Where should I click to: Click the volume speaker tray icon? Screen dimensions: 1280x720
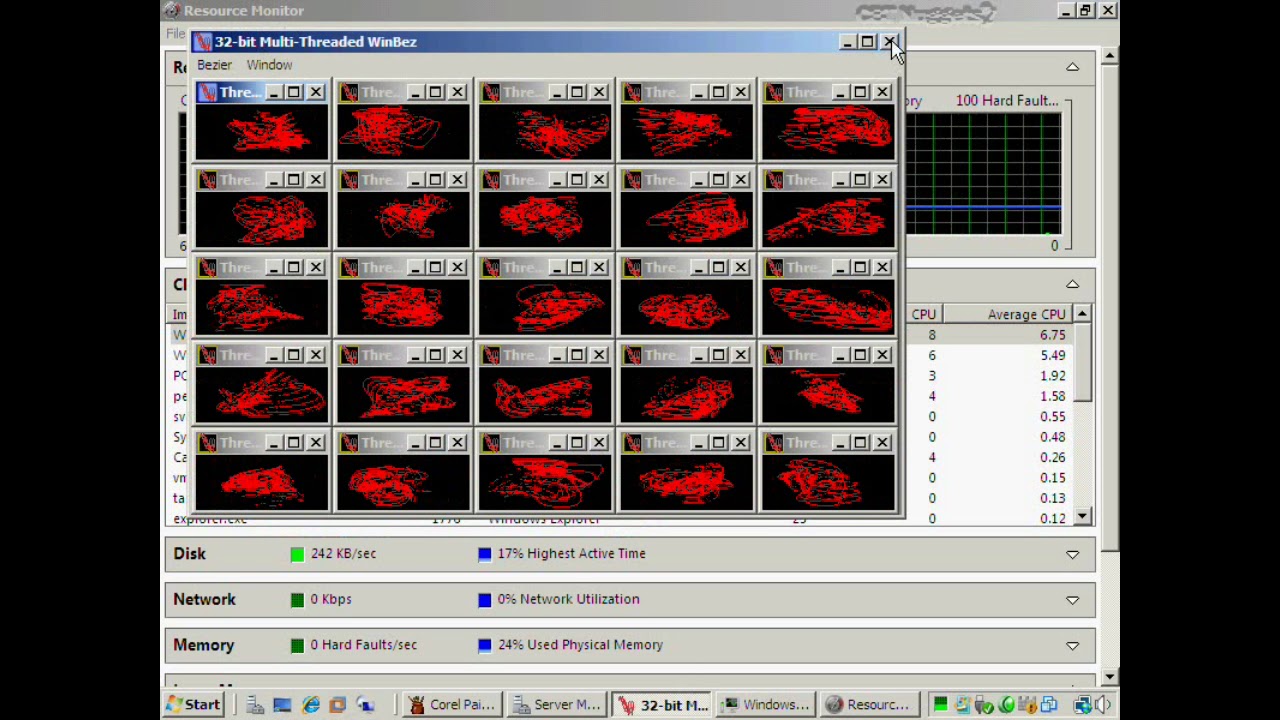pos(1103,705)
